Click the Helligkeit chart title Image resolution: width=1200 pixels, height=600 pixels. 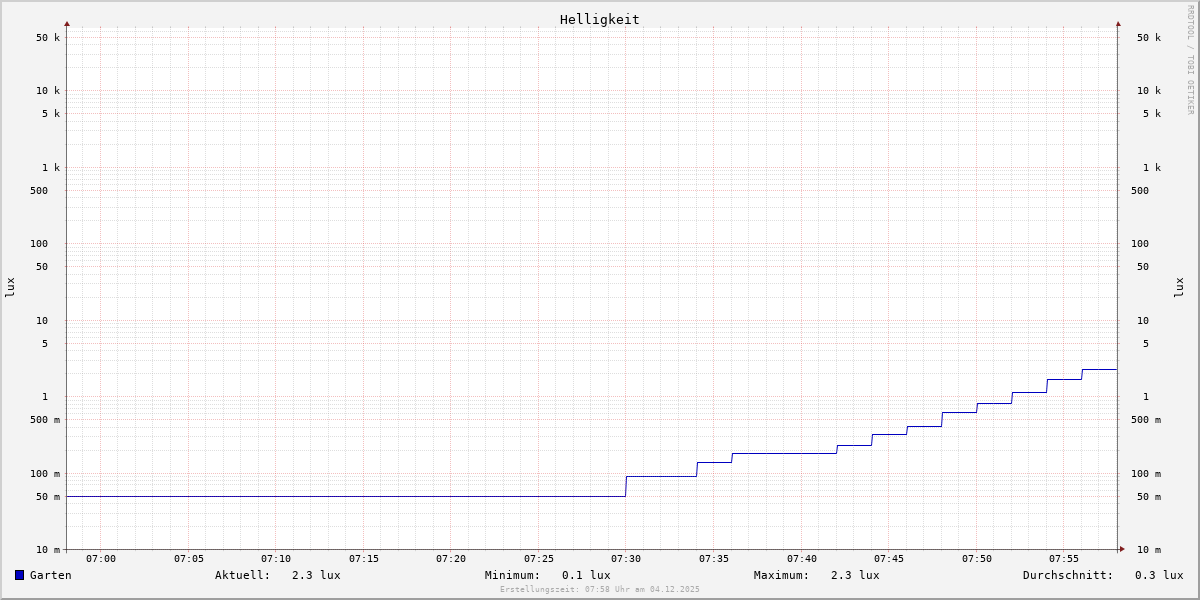coord(599,19)
